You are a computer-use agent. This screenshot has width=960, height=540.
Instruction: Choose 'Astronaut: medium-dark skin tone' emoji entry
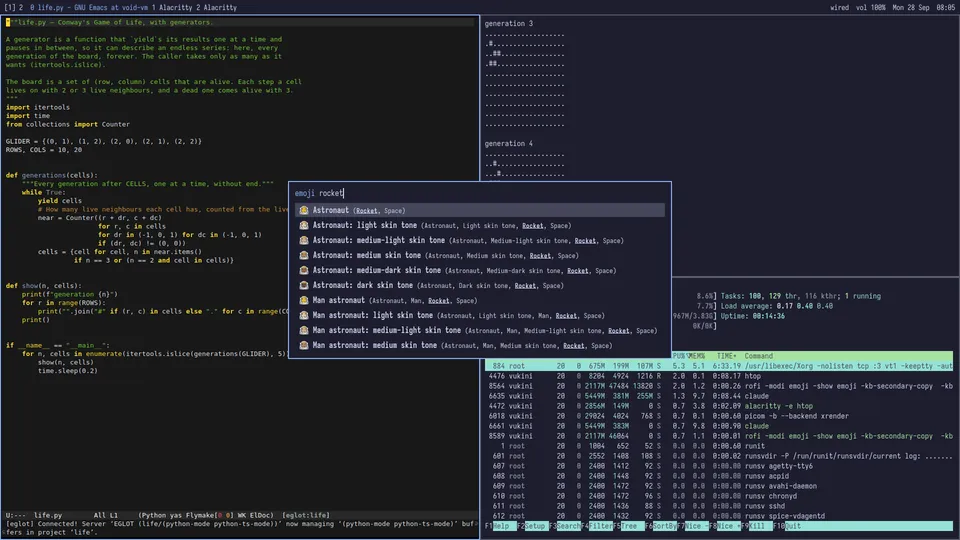(480, 270)
